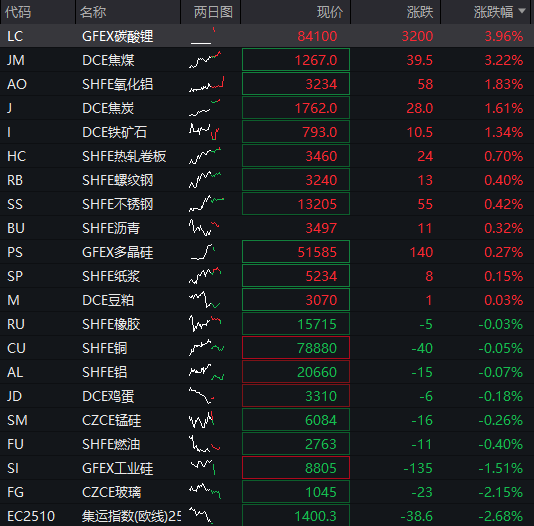
Task: Select the code SS
Action: point(15,204)
